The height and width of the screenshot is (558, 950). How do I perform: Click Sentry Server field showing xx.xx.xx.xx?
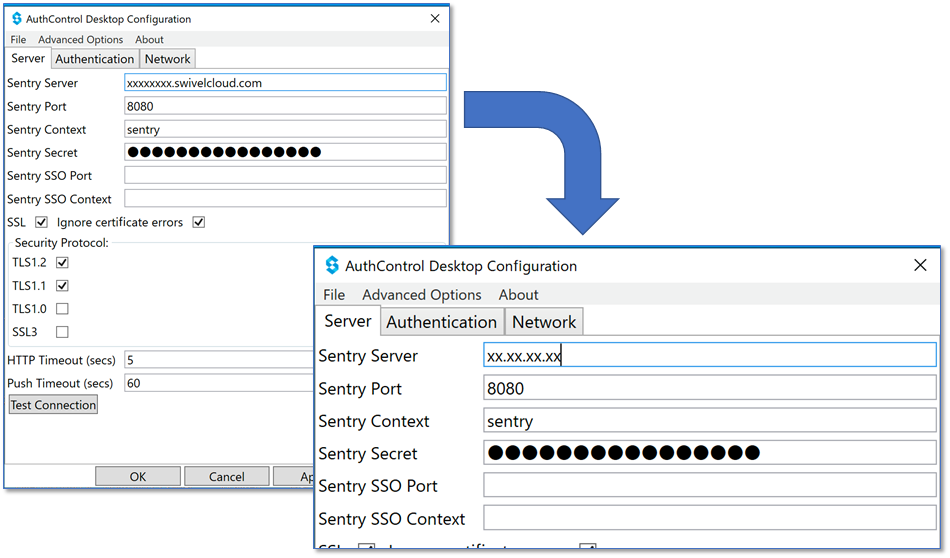coord(710,356)
